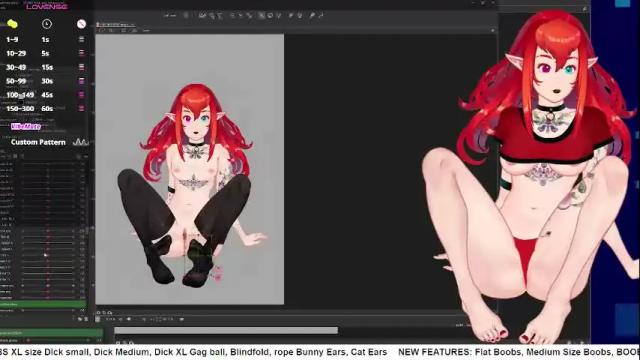The width and height of the screenshot is (640, 360).
Task: Click the pink vibration level header icon
Action: tap(81, 24)
